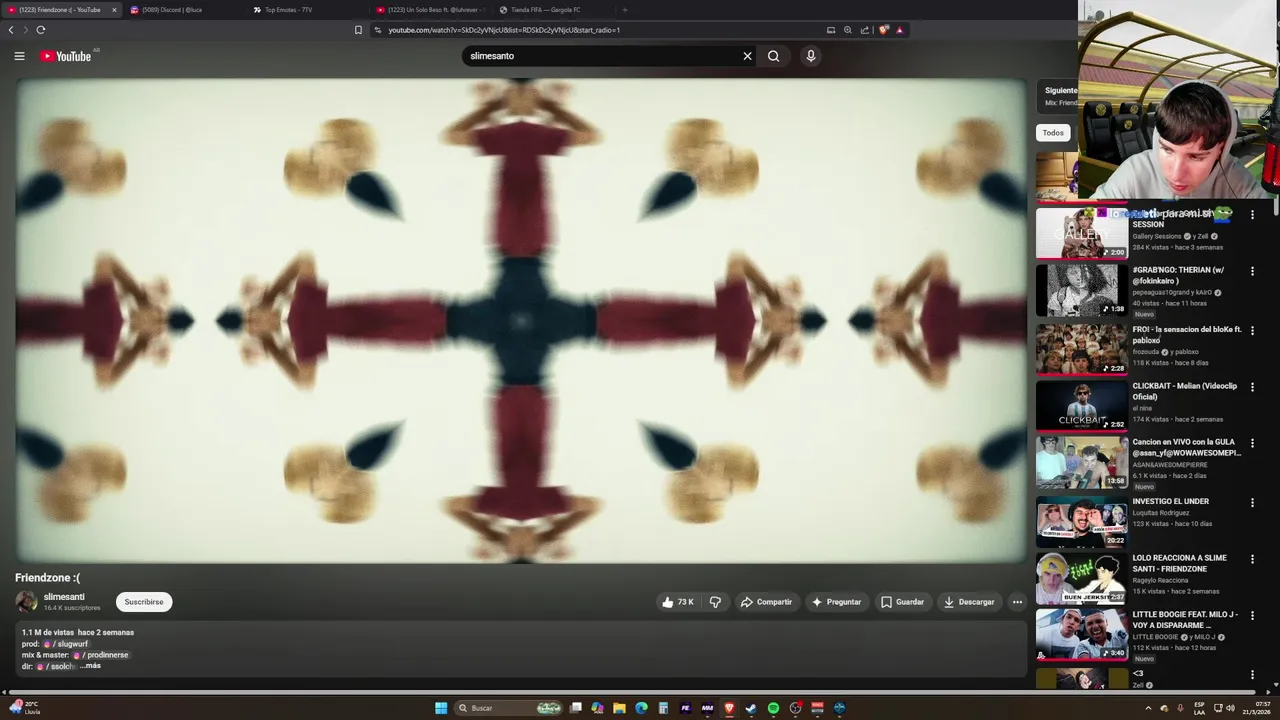Click the Guardar button
The image size is (1280, 720).
pyautogui.click(x=902, y=602)
